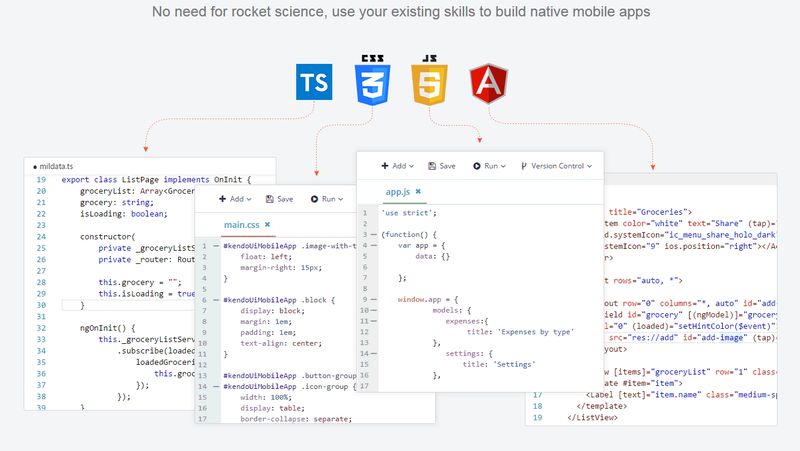Click the rows="auto, *" line

[643, 281]
